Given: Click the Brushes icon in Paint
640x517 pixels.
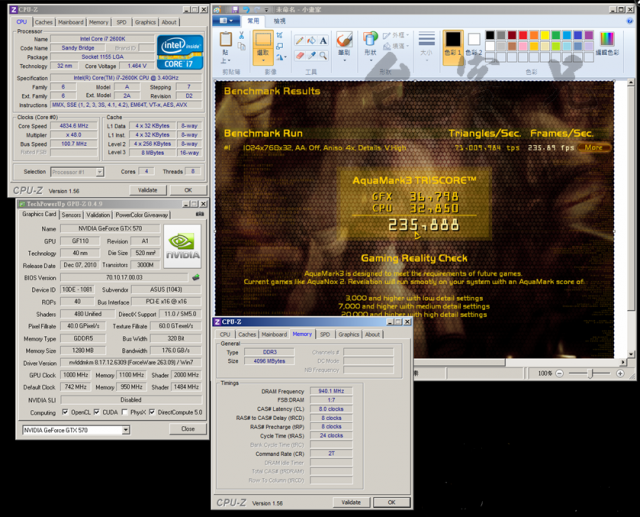Looking at the screenshot, I should (344, 40).
